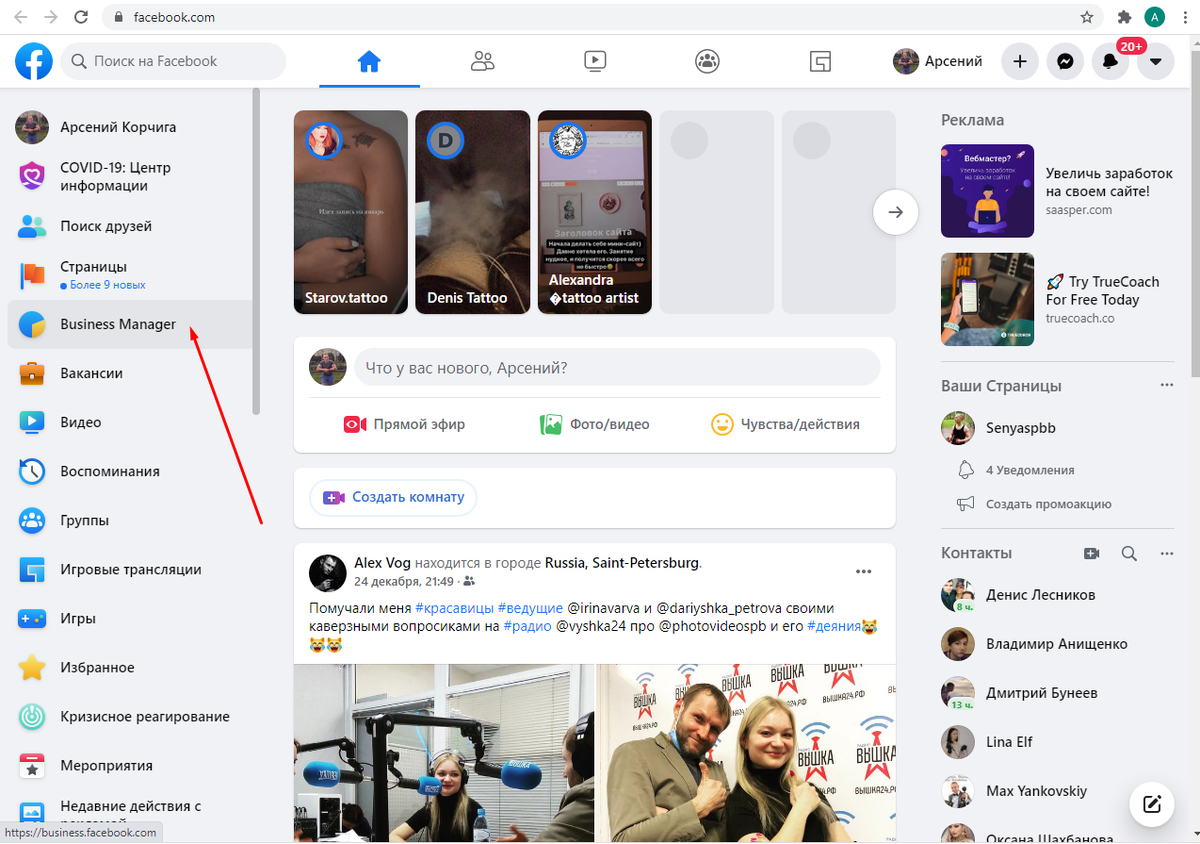
Task: Open Вакансии in the sidebar
Action: point(128,373)
